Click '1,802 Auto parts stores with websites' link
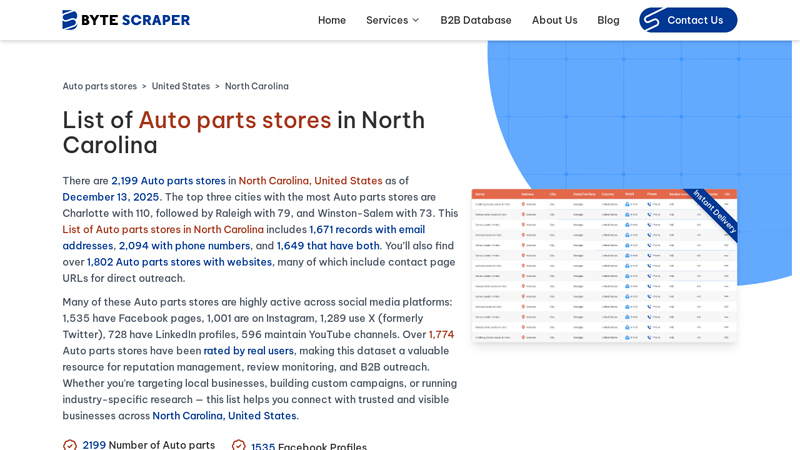The height and width of the screenshot is (450, 800). pyautogui.click(x=179, y=262)
